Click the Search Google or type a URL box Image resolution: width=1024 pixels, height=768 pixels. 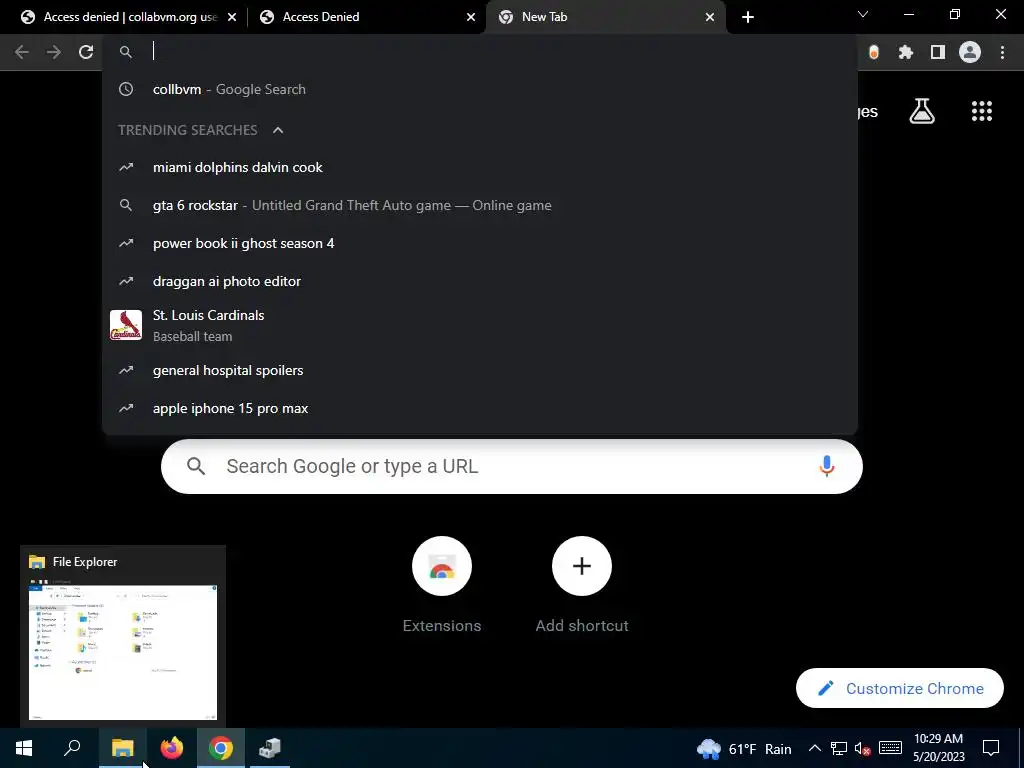[x=511, y=466]
